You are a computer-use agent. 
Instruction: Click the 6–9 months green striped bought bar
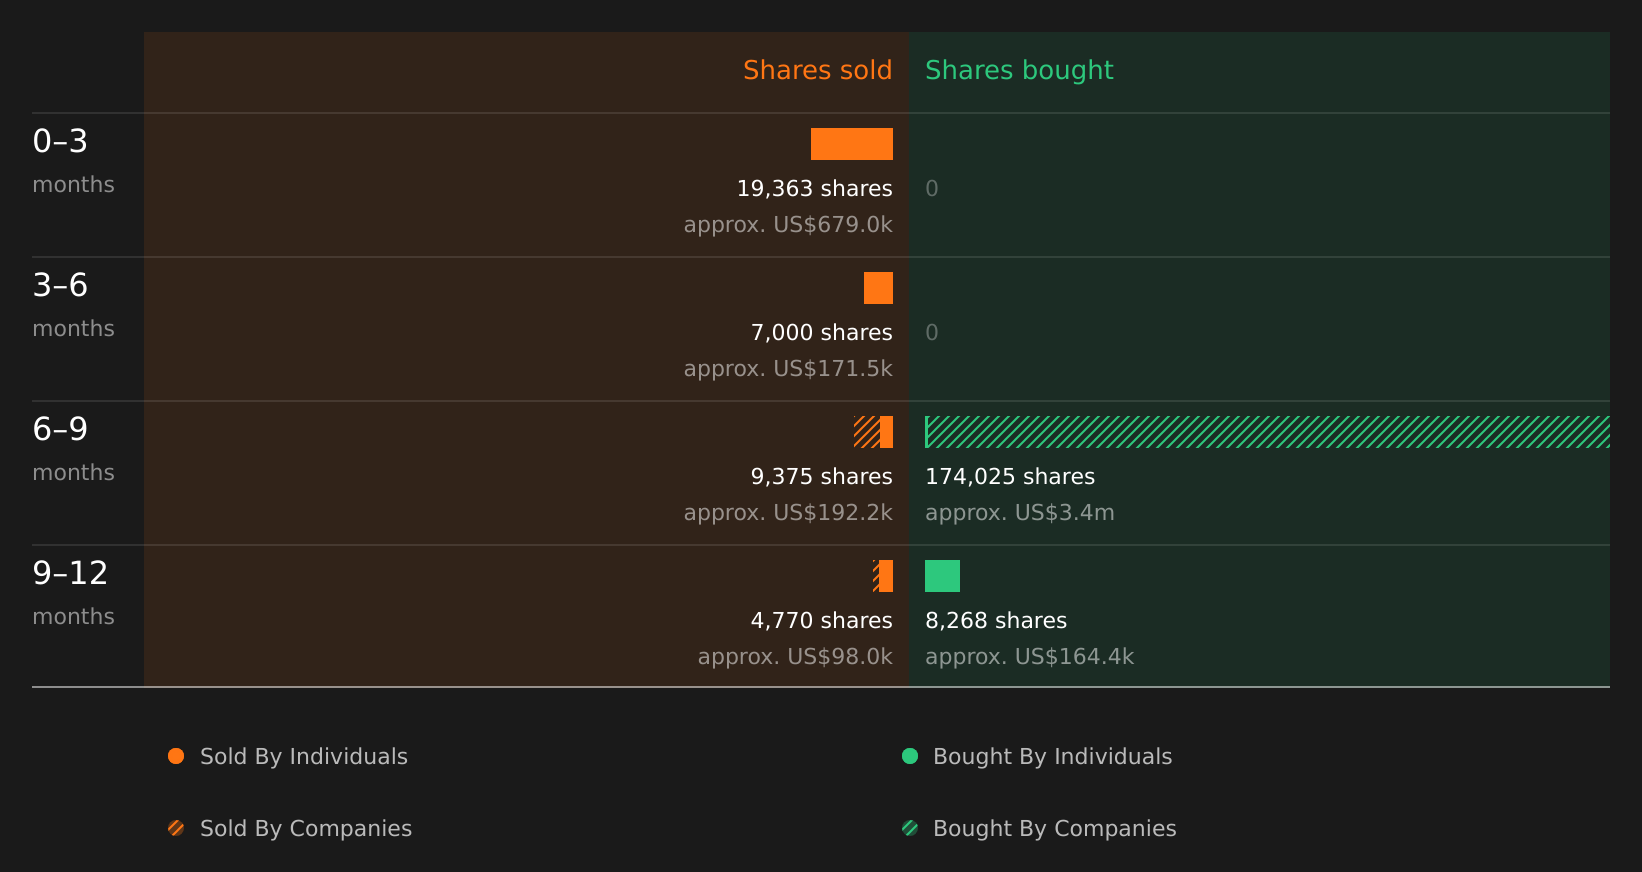tap(1267, 432)
